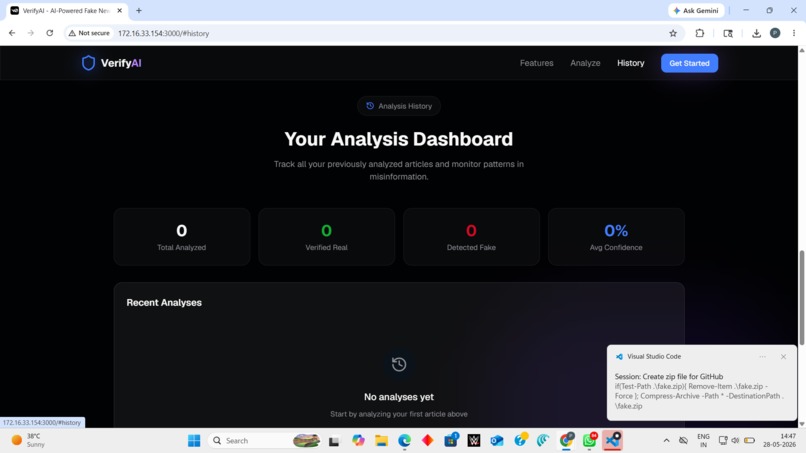The image size is (806, 453).
Task: Click the Not secure site info chip
Action: coord(89,33)
